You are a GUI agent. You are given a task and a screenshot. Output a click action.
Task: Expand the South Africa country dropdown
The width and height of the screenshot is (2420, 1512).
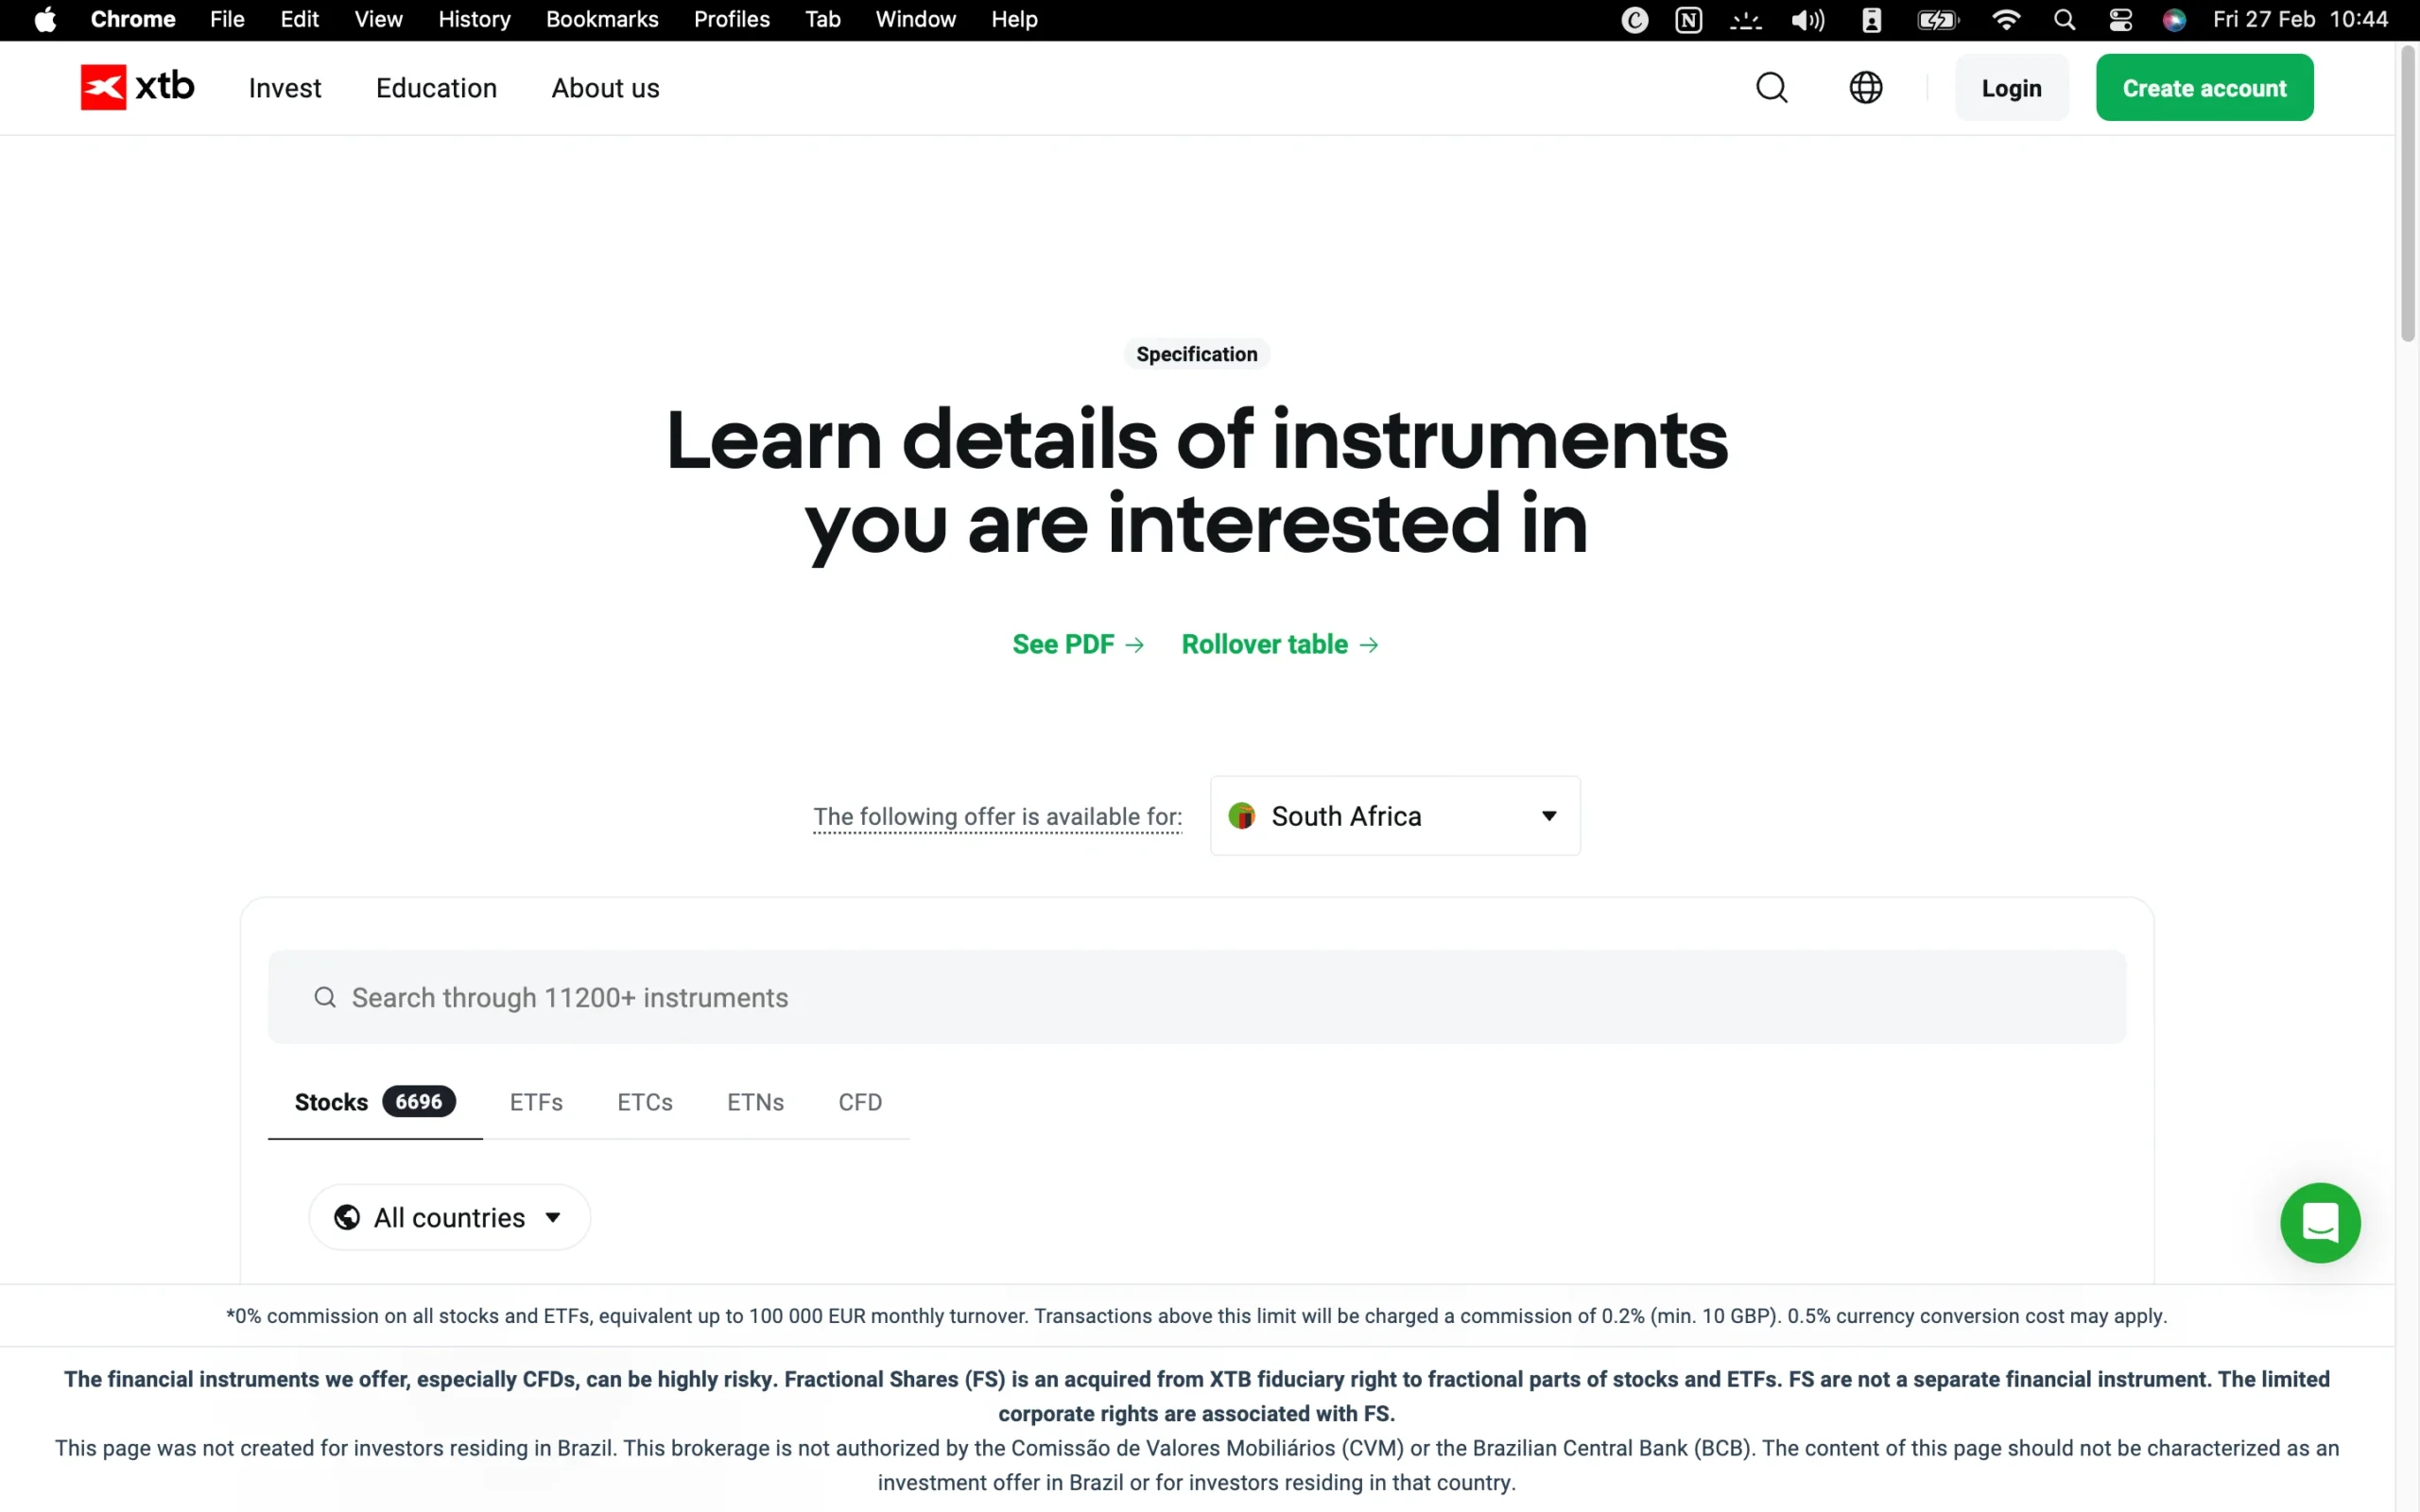pos(1393,815)
